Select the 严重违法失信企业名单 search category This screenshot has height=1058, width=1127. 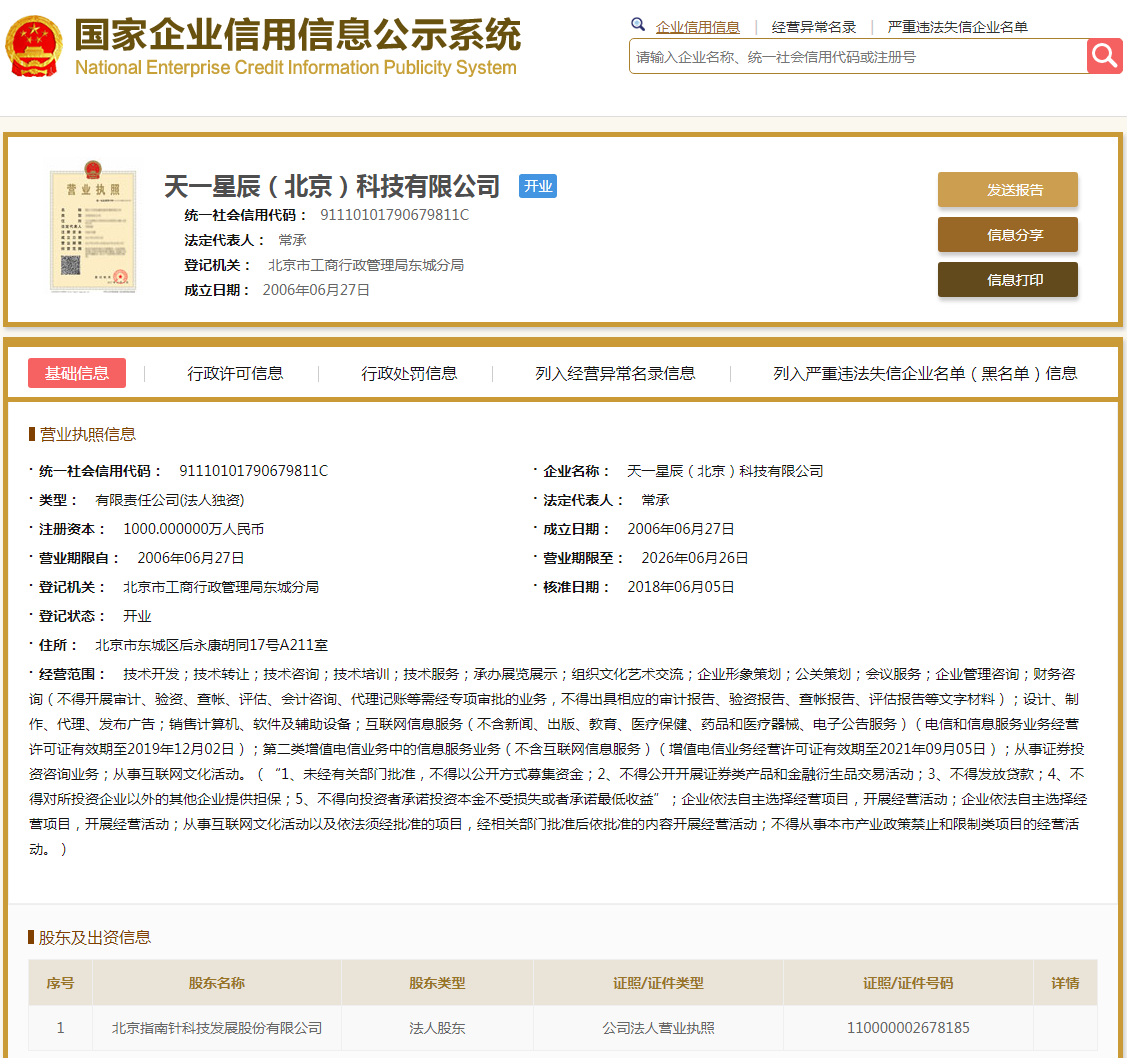click(957, 27)
